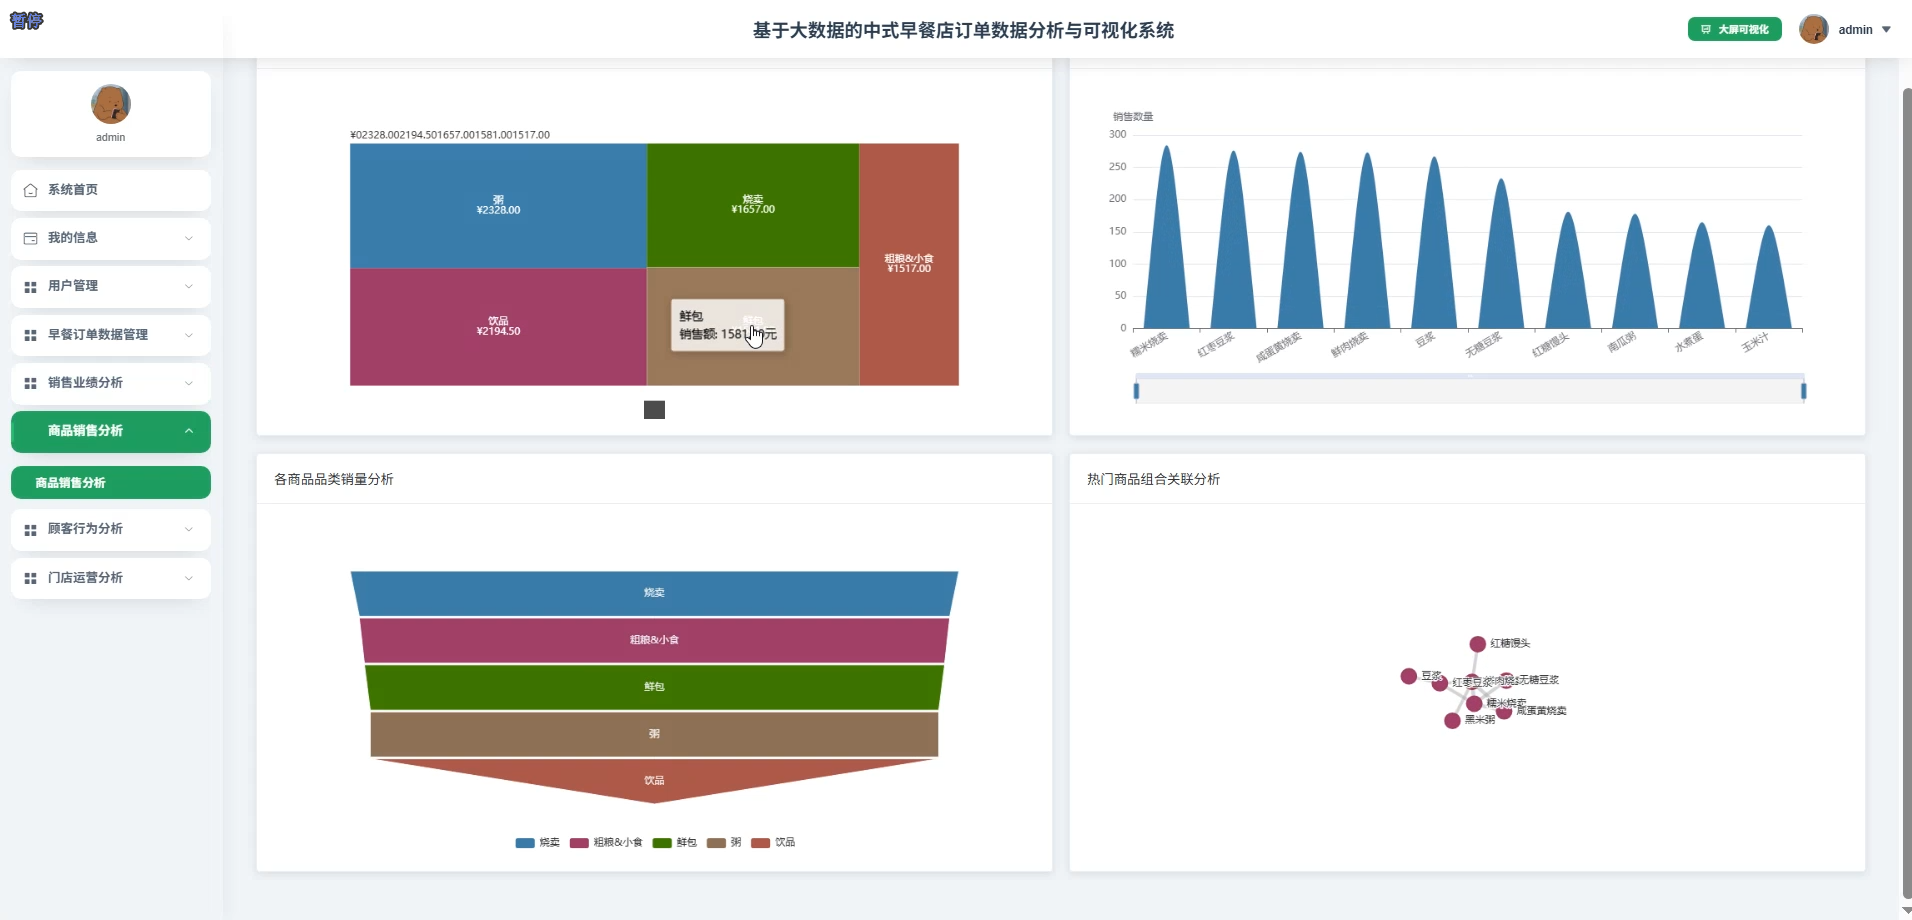The height and width of the screenshot is (920, 1912).
Task: Select the 商品销售分析 submenu item
Action: pos(111,482)
